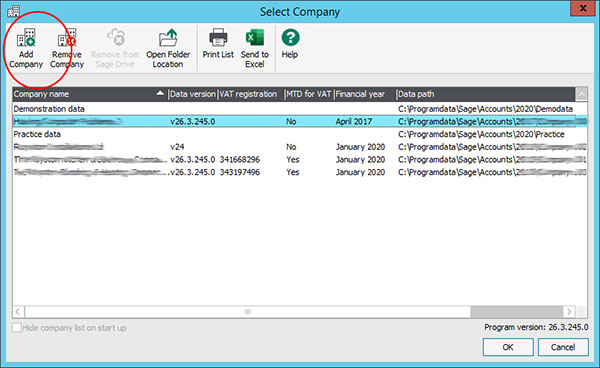Viewport: 600px width, 368px height.
Task: Click the Remove Company icon
Action: (67, 37)
